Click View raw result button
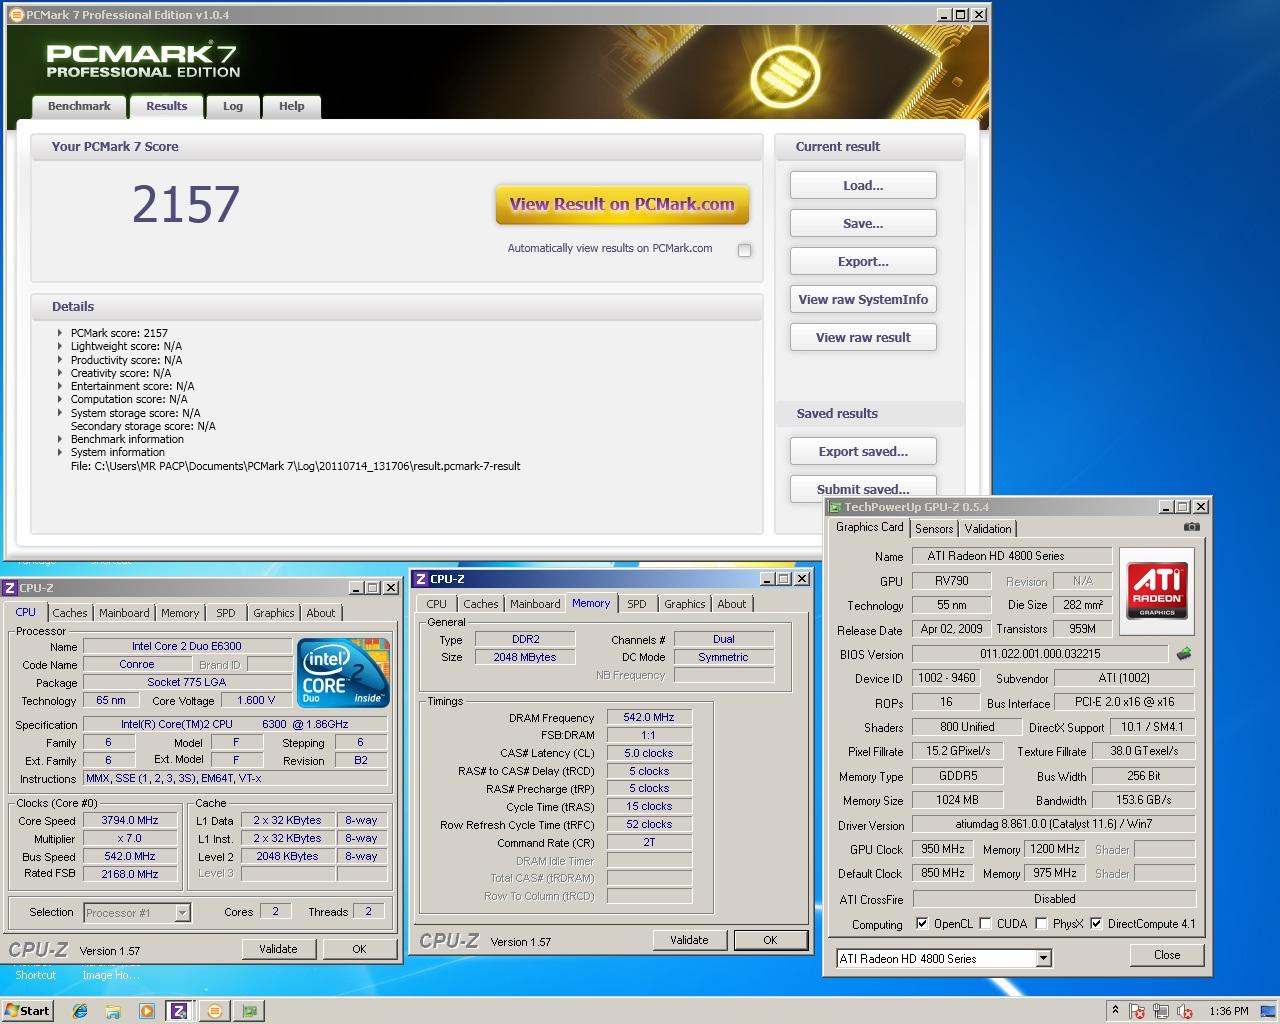 coord(863,337)
